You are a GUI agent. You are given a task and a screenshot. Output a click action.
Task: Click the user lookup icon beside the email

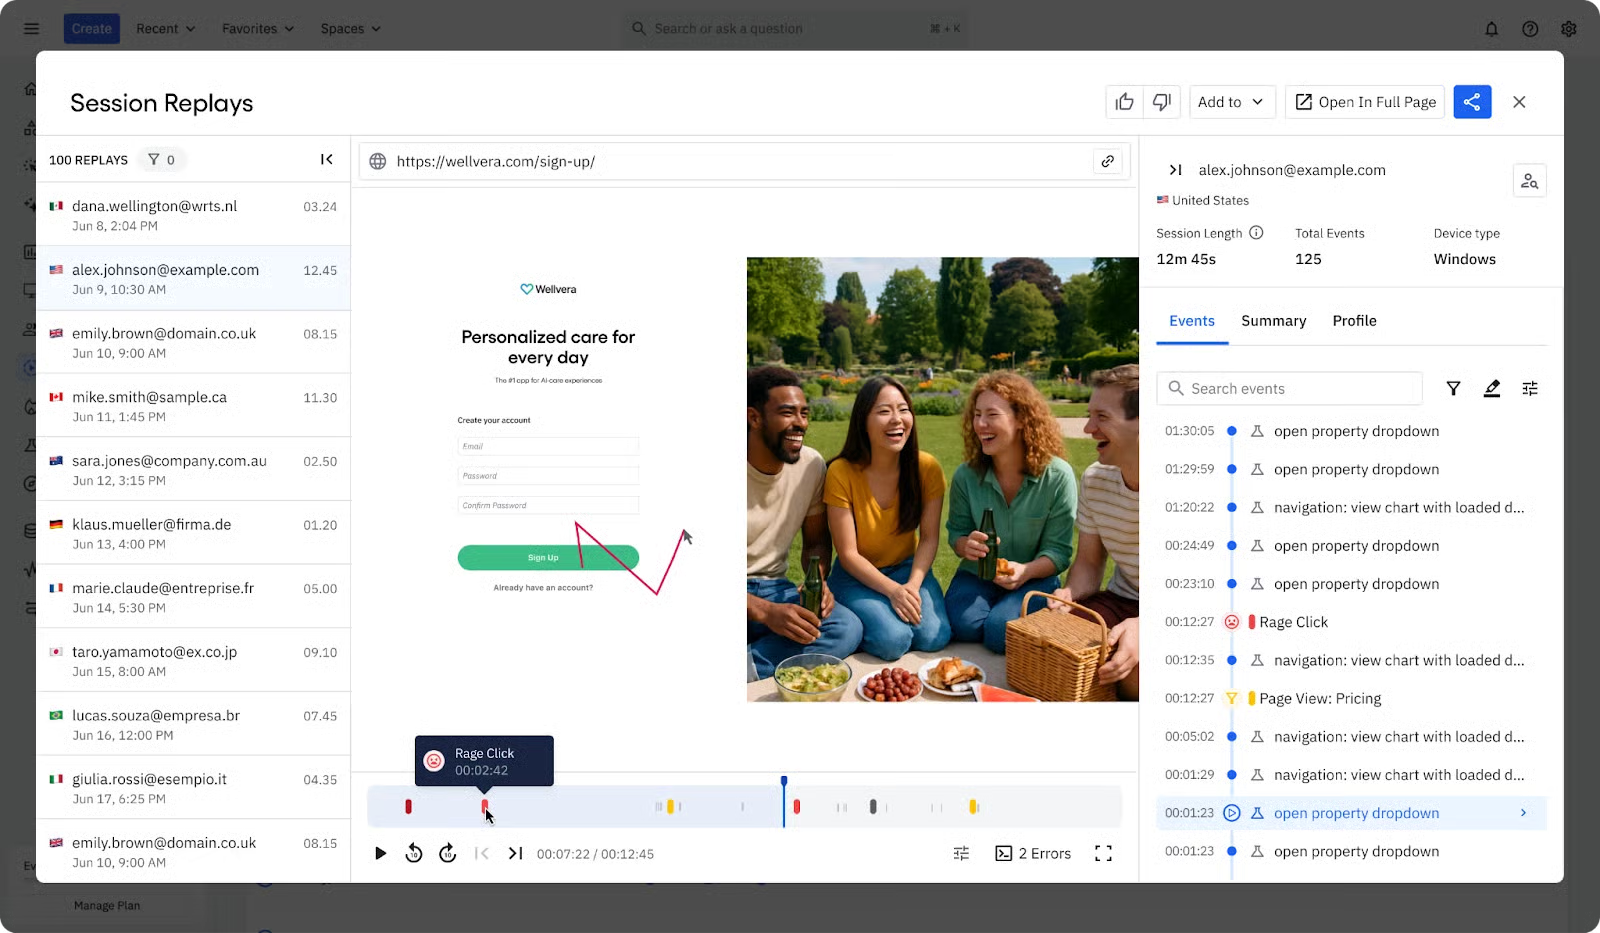pyautogui.click(x=1529, y=181)
